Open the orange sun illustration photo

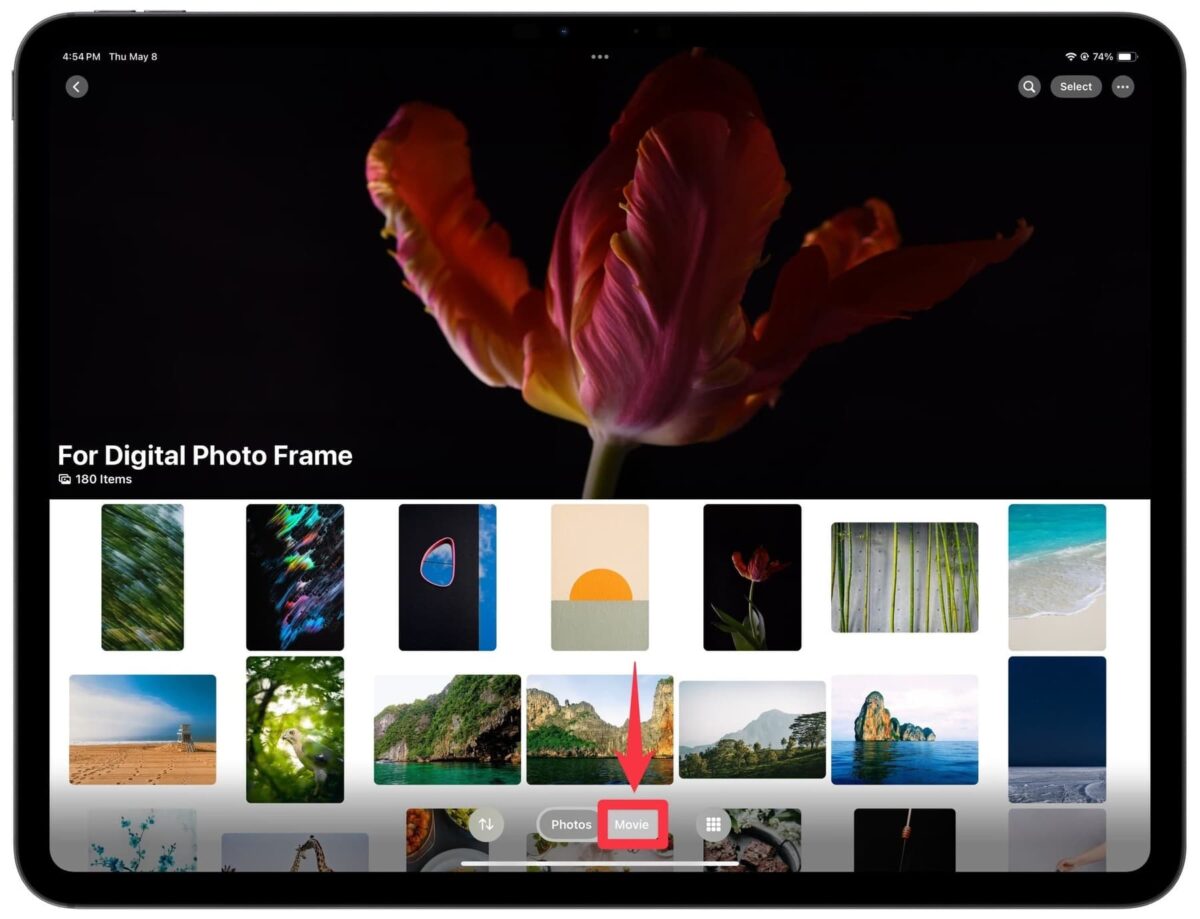click(600, 577)
